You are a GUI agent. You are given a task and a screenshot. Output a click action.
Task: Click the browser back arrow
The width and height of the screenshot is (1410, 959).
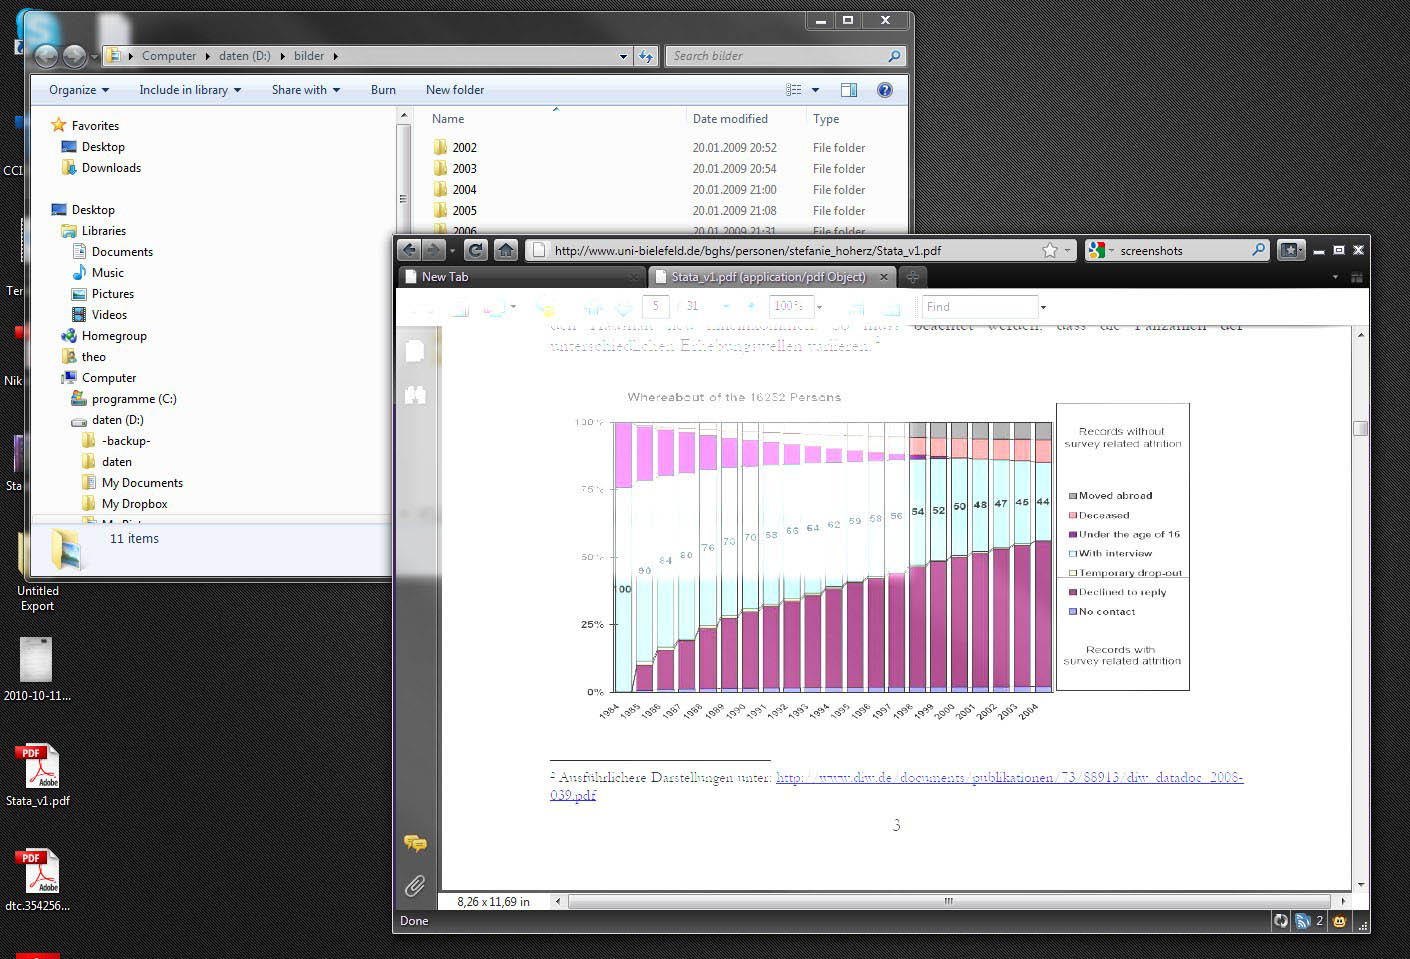coord(409,250)
